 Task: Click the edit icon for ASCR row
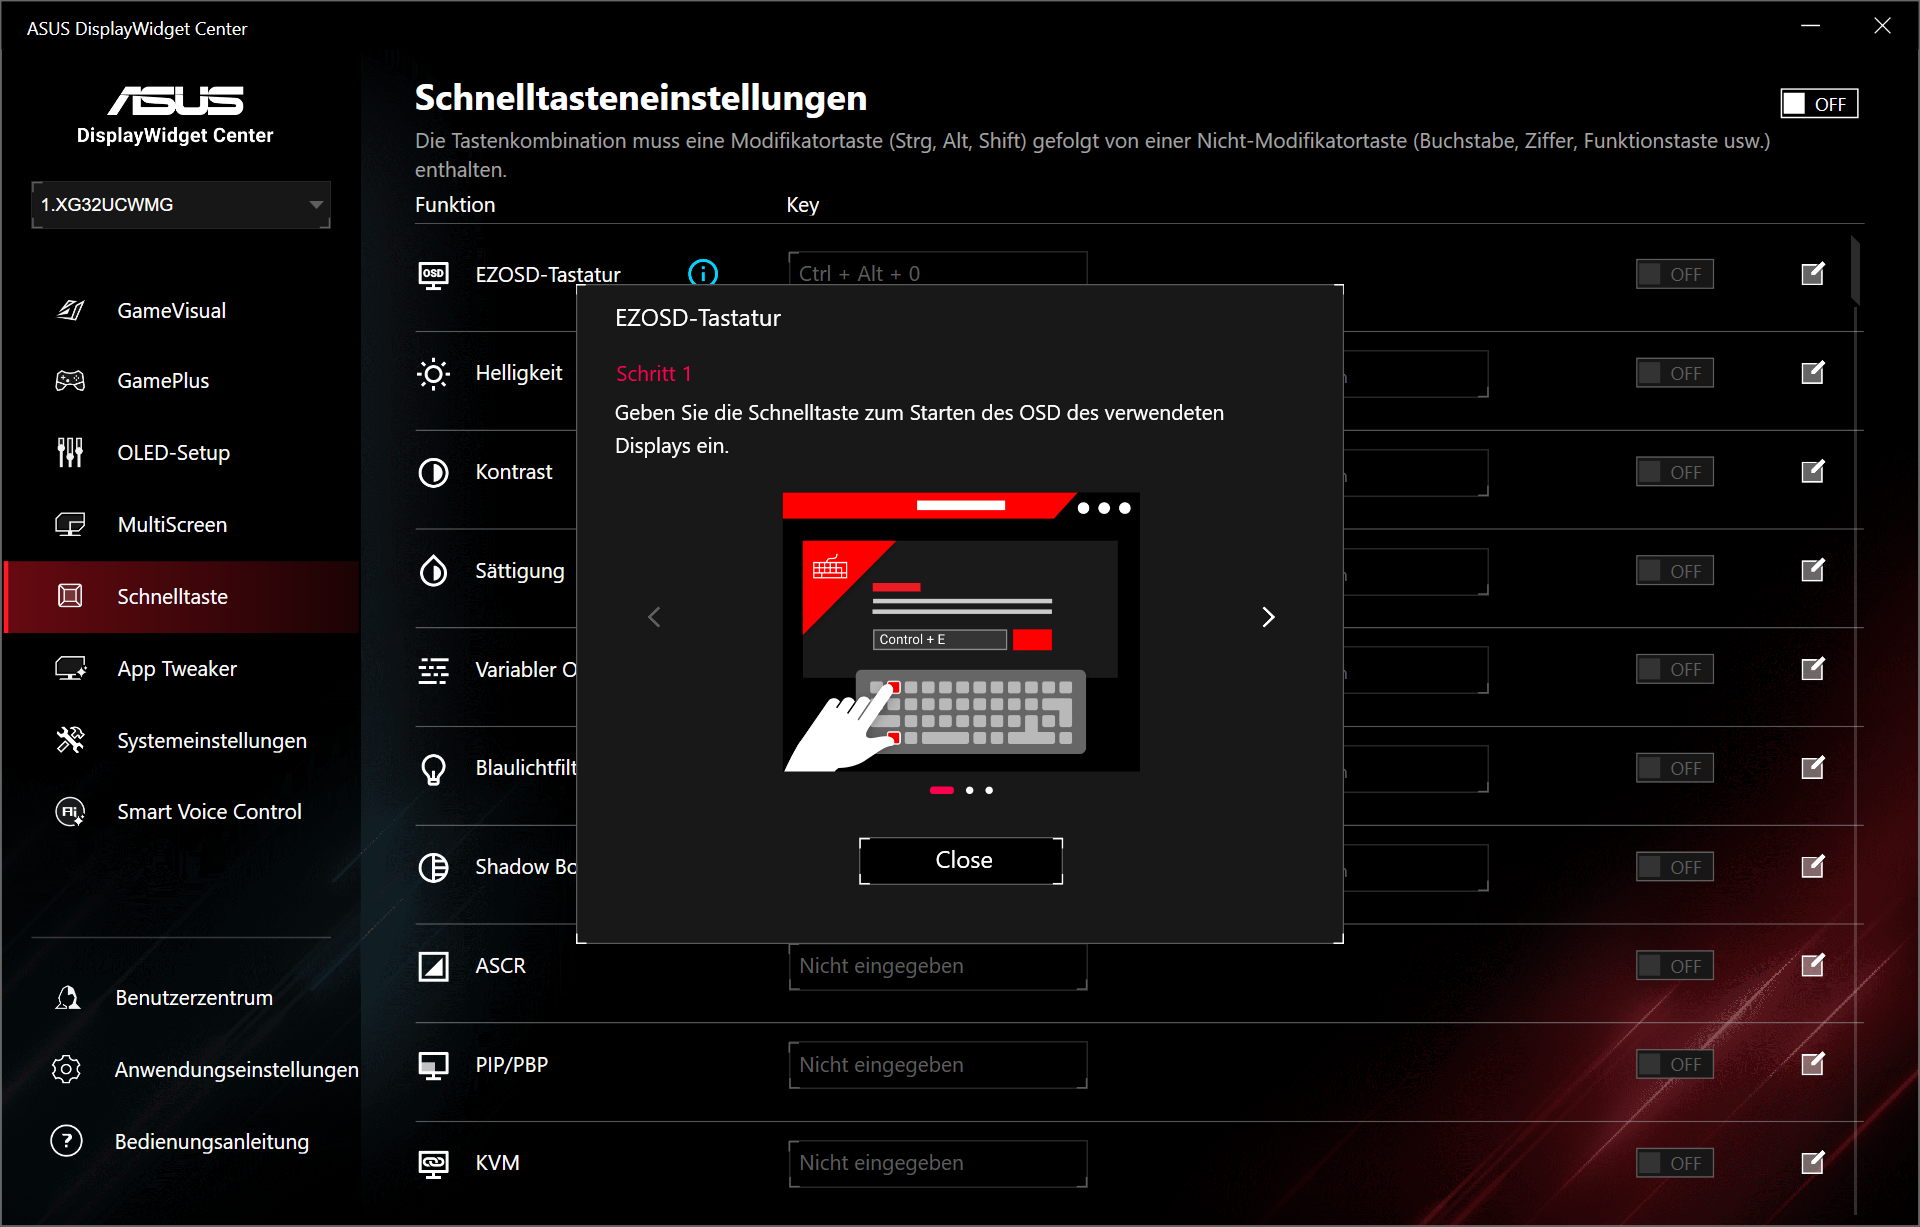click(x=1812, y=966)
